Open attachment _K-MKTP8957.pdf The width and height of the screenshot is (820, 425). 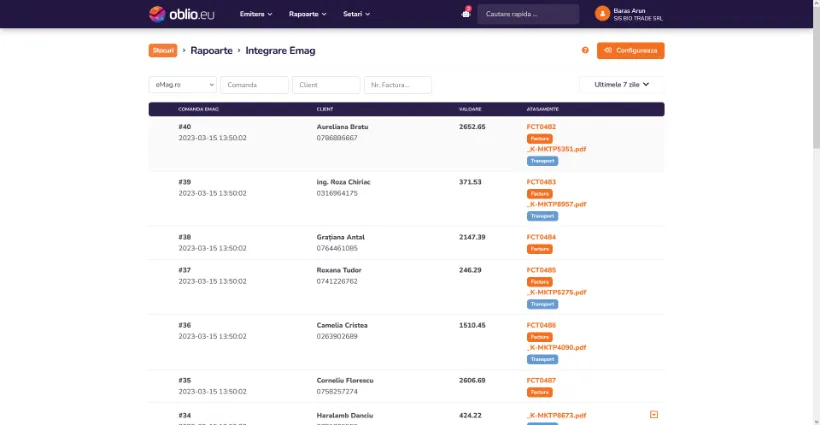tap(556, 204)
